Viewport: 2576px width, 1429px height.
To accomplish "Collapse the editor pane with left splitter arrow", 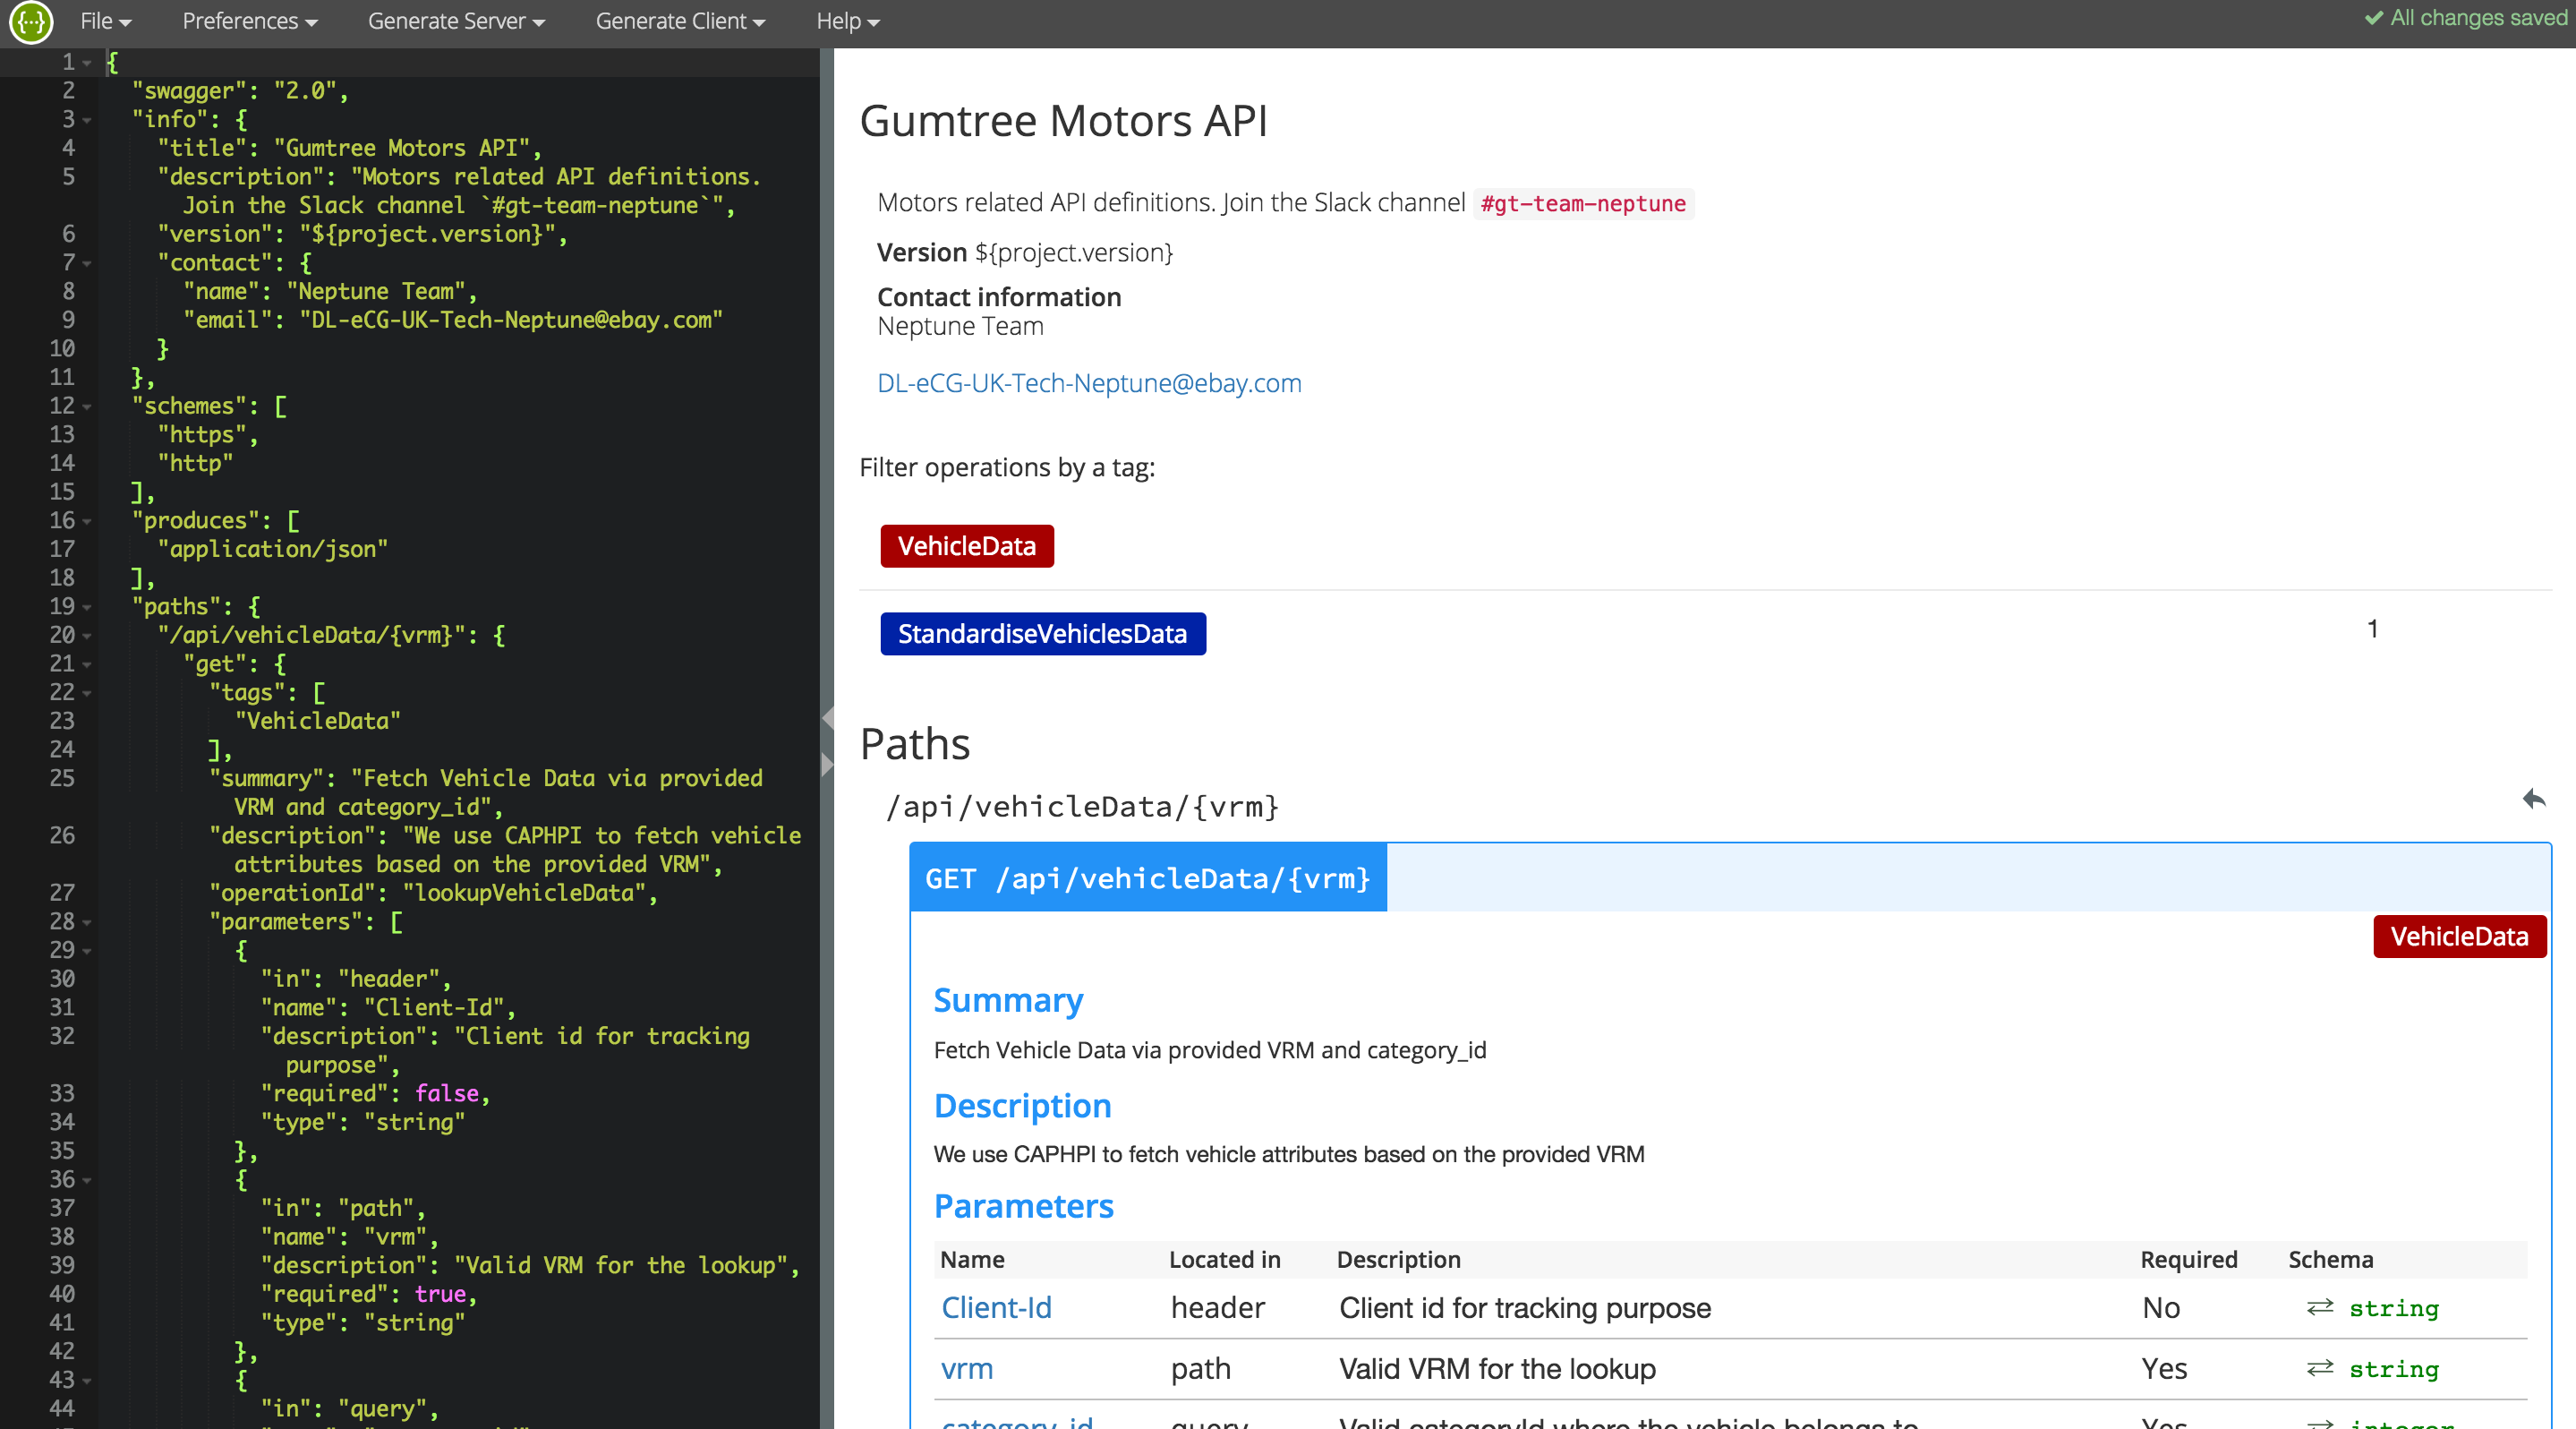I will pos(827,718).
